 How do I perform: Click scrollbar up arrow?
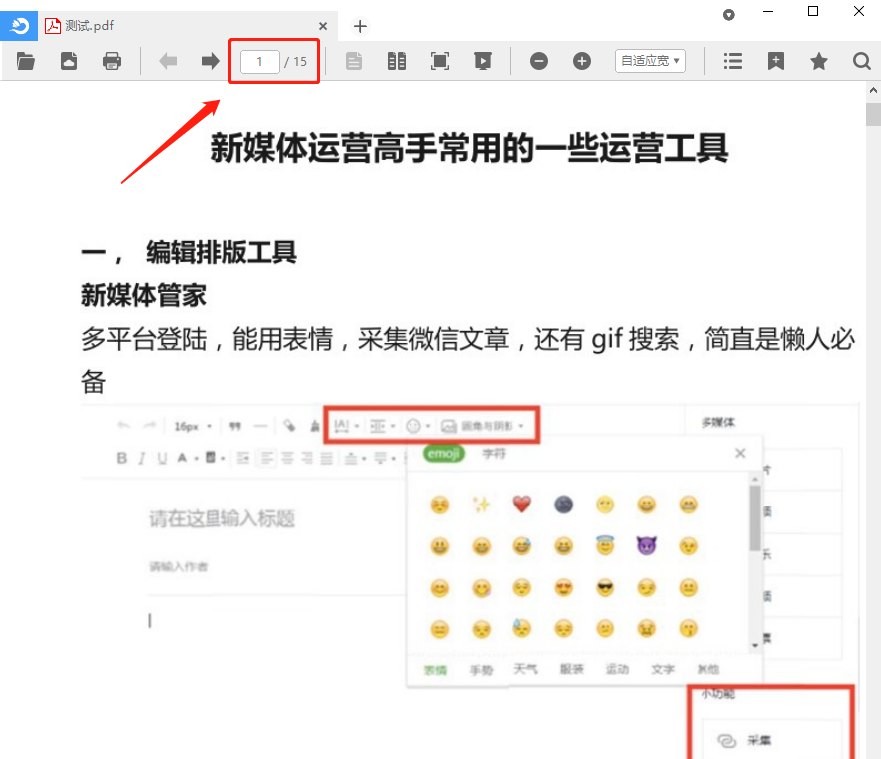pos(873,90)
